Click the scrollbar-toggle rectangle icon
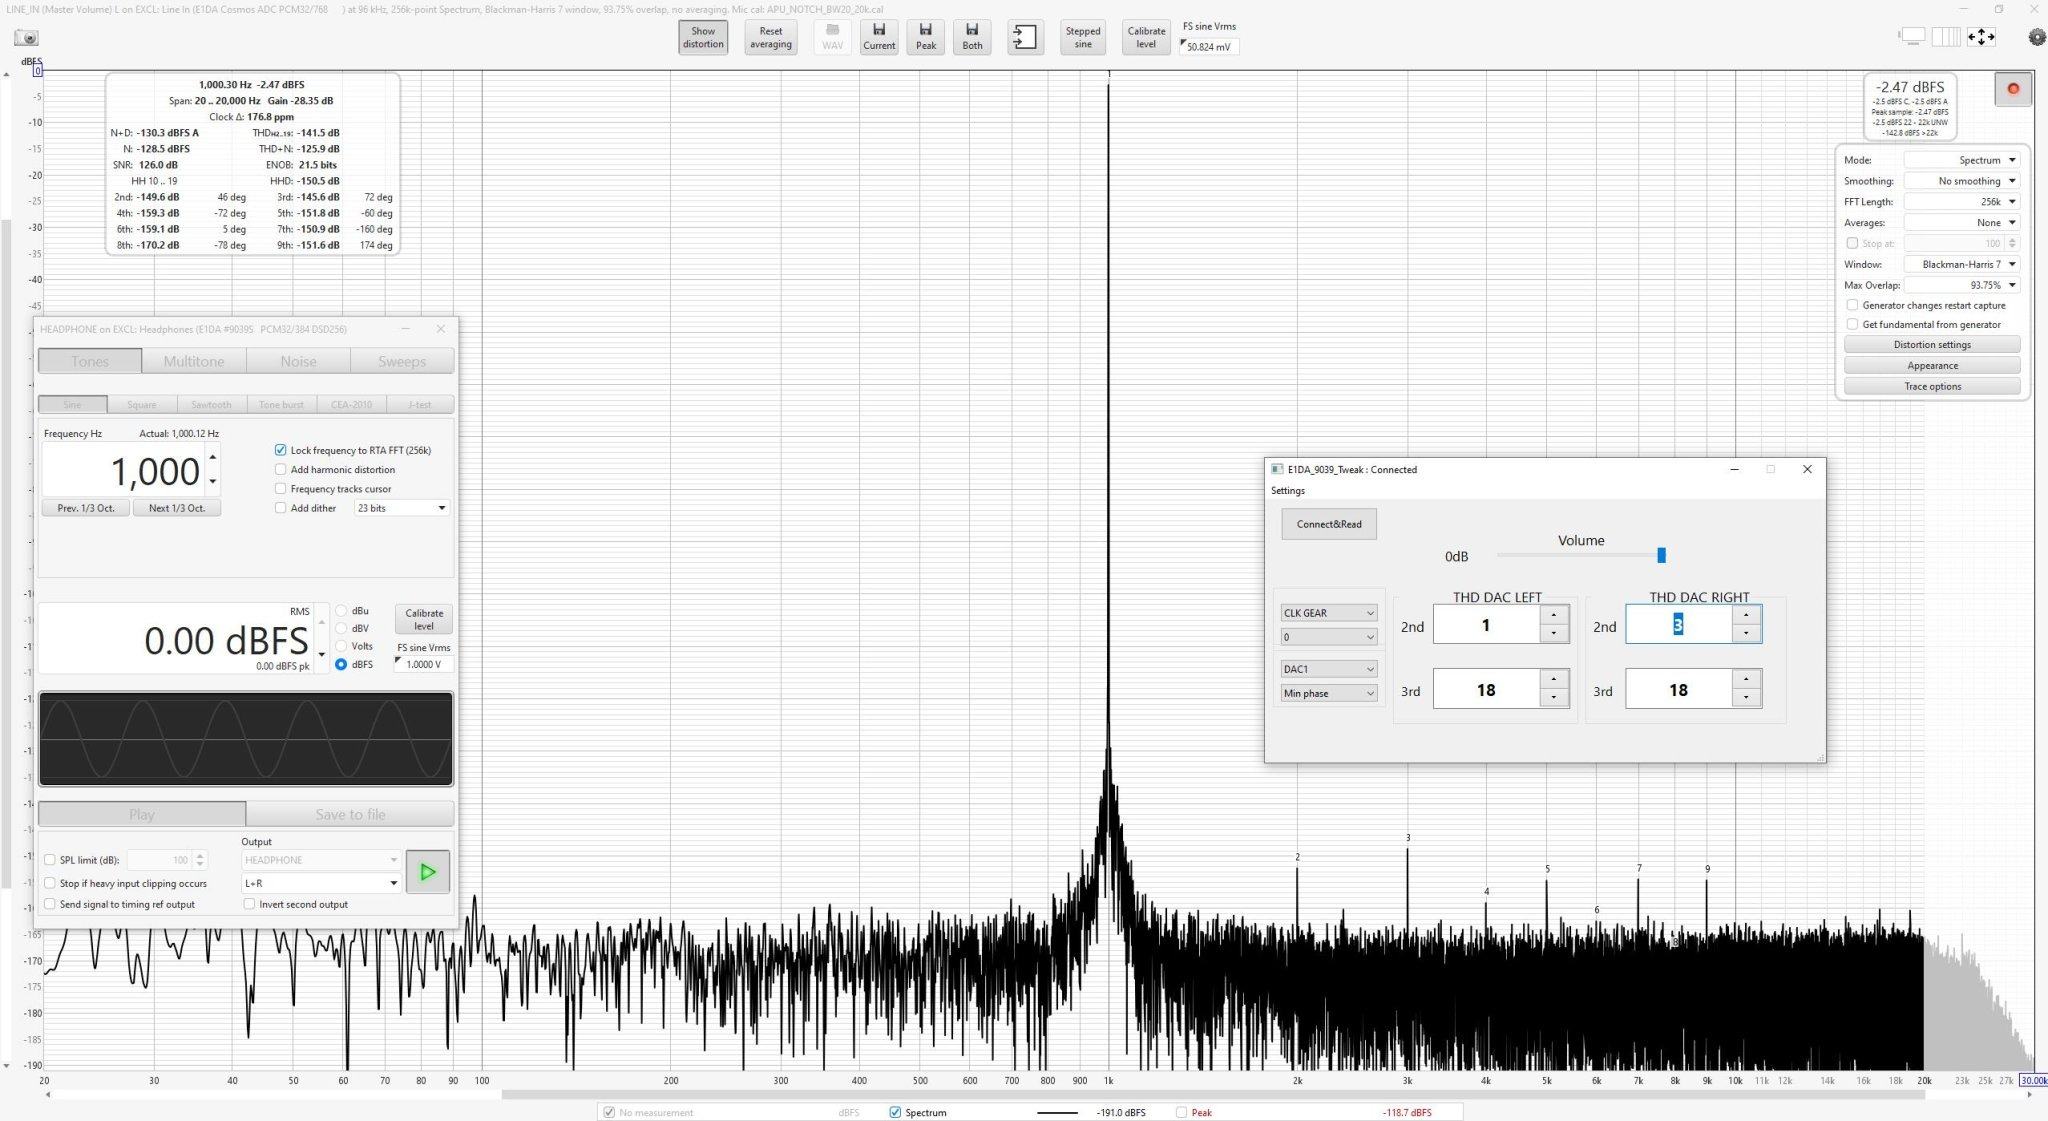The height and width of the screenshot is (1121, 2048). 1912,37
